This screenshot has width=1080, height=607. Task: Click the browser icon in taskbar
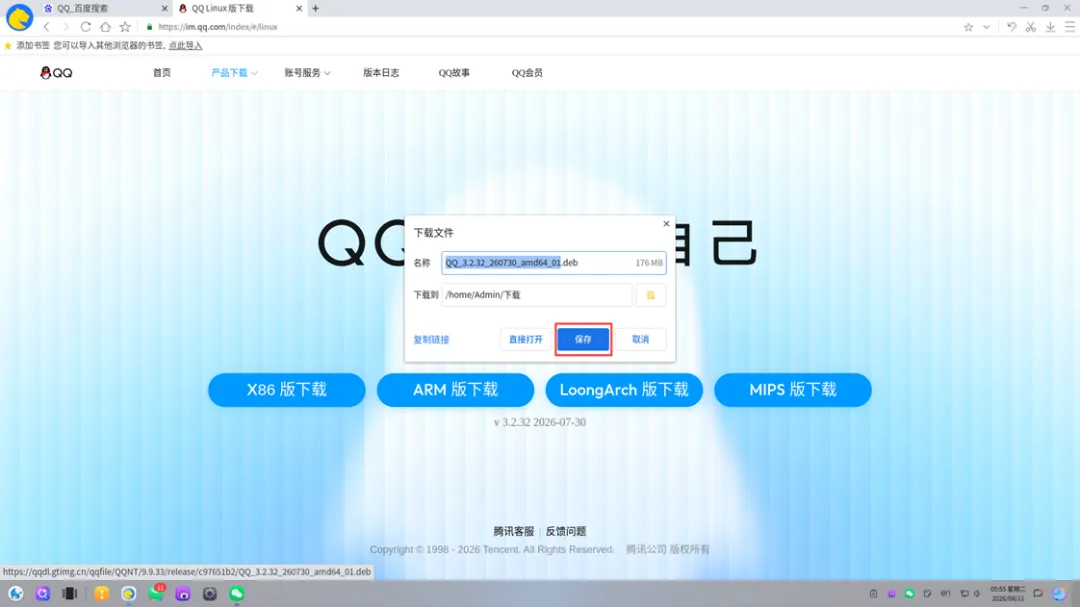click(x=128, y=593)
